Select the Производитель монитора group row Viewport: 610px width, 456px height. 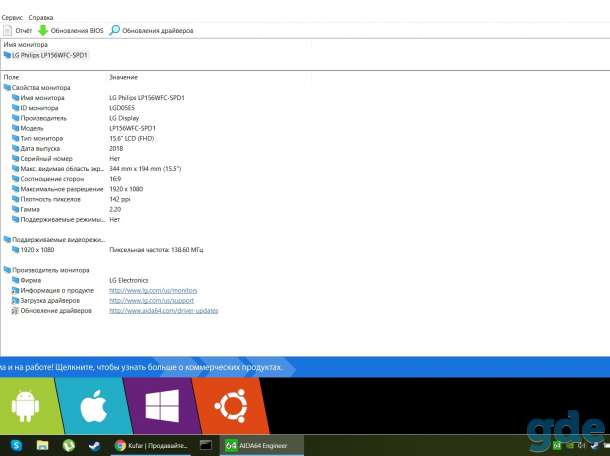pos(47,270)
